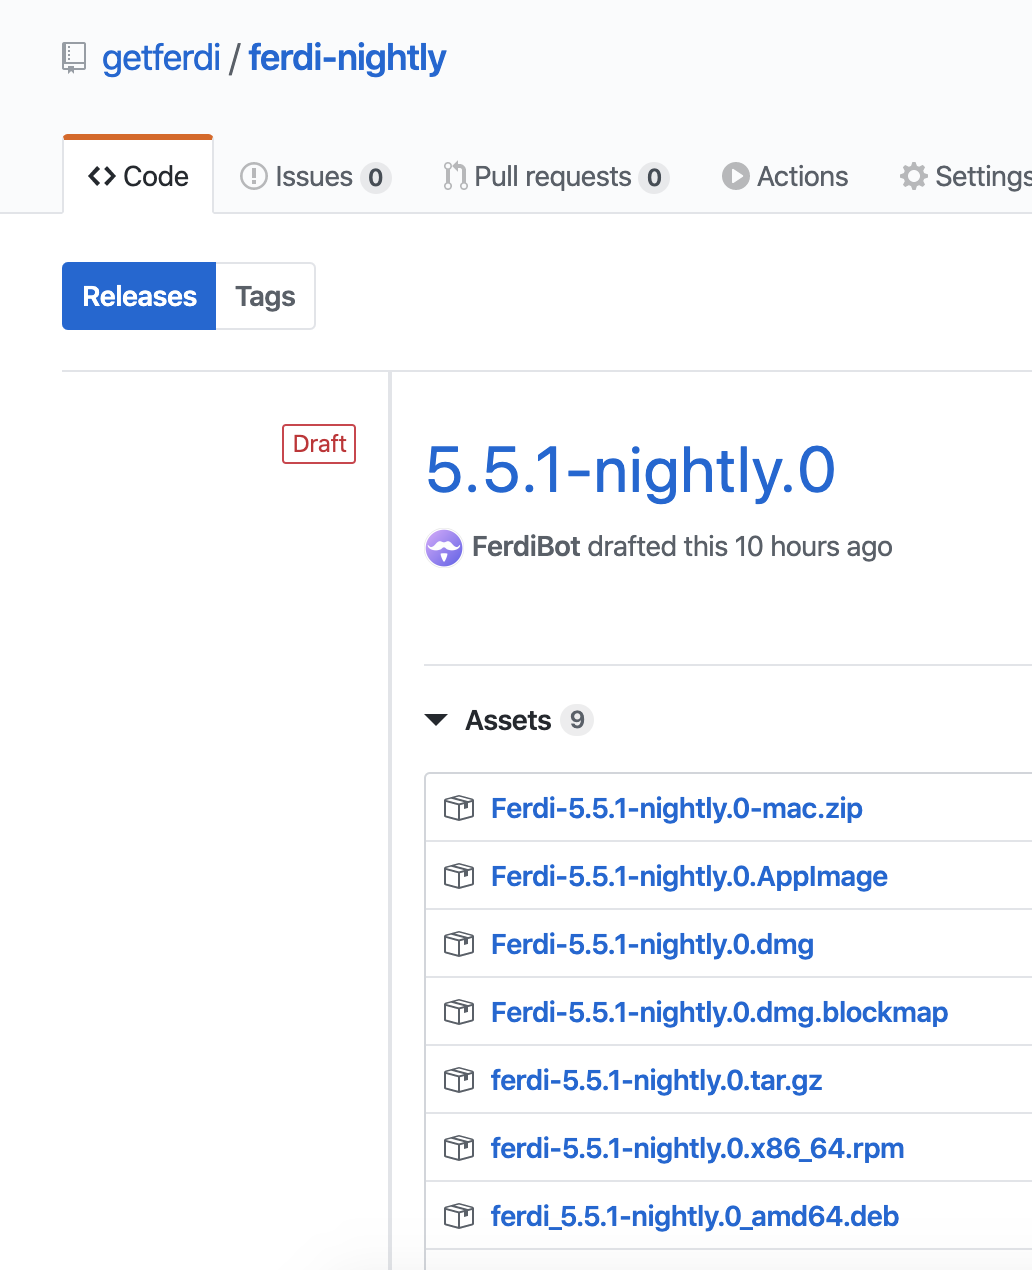Click package icon beside x86_64.rpm asset
This screenshot has height=1270, width=1032.
click(x=459, y=1148)
